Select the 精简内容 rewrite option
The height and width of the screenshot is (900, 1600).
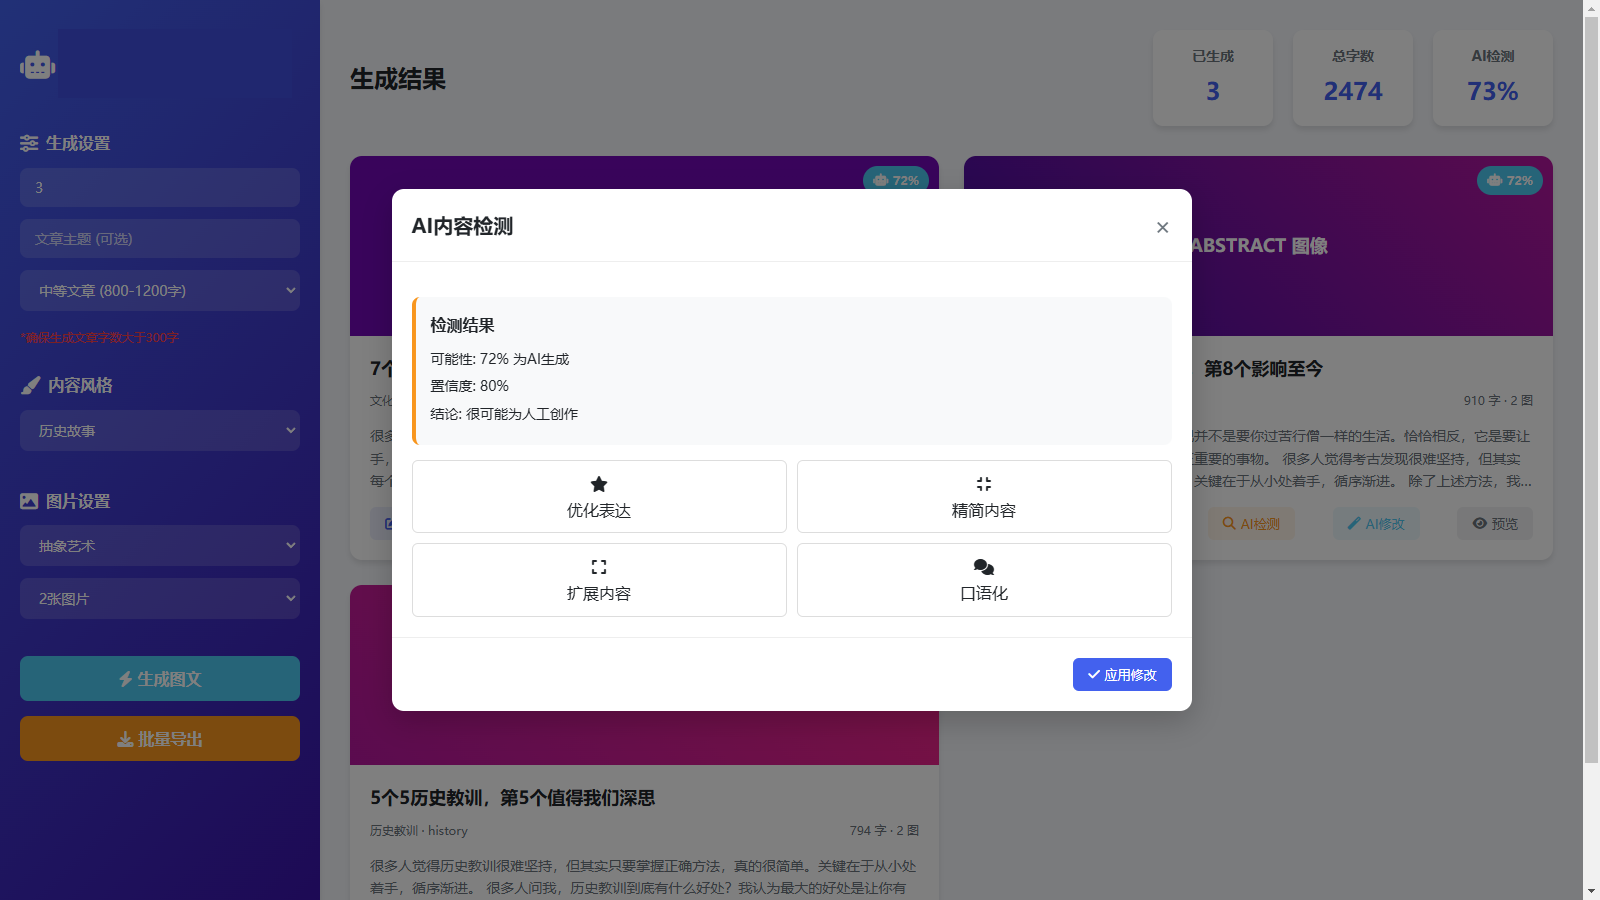[984, 497]
